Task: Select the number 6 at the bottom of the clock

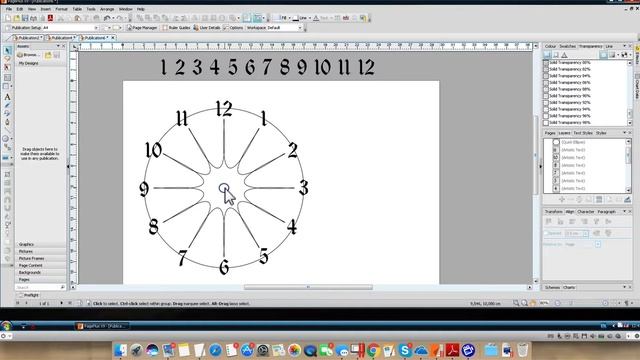Action: pos(224,267)
